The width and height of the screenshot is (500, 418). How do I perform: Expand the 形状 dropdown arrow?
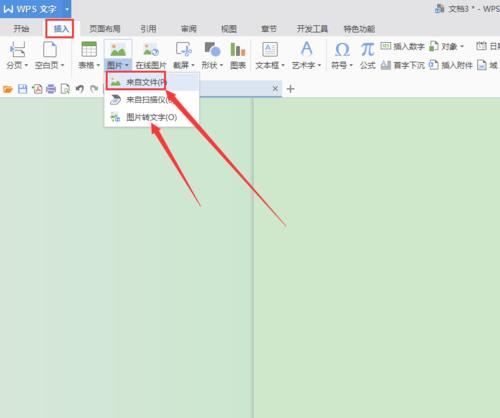pyautogui.click(x=221, y=65)
